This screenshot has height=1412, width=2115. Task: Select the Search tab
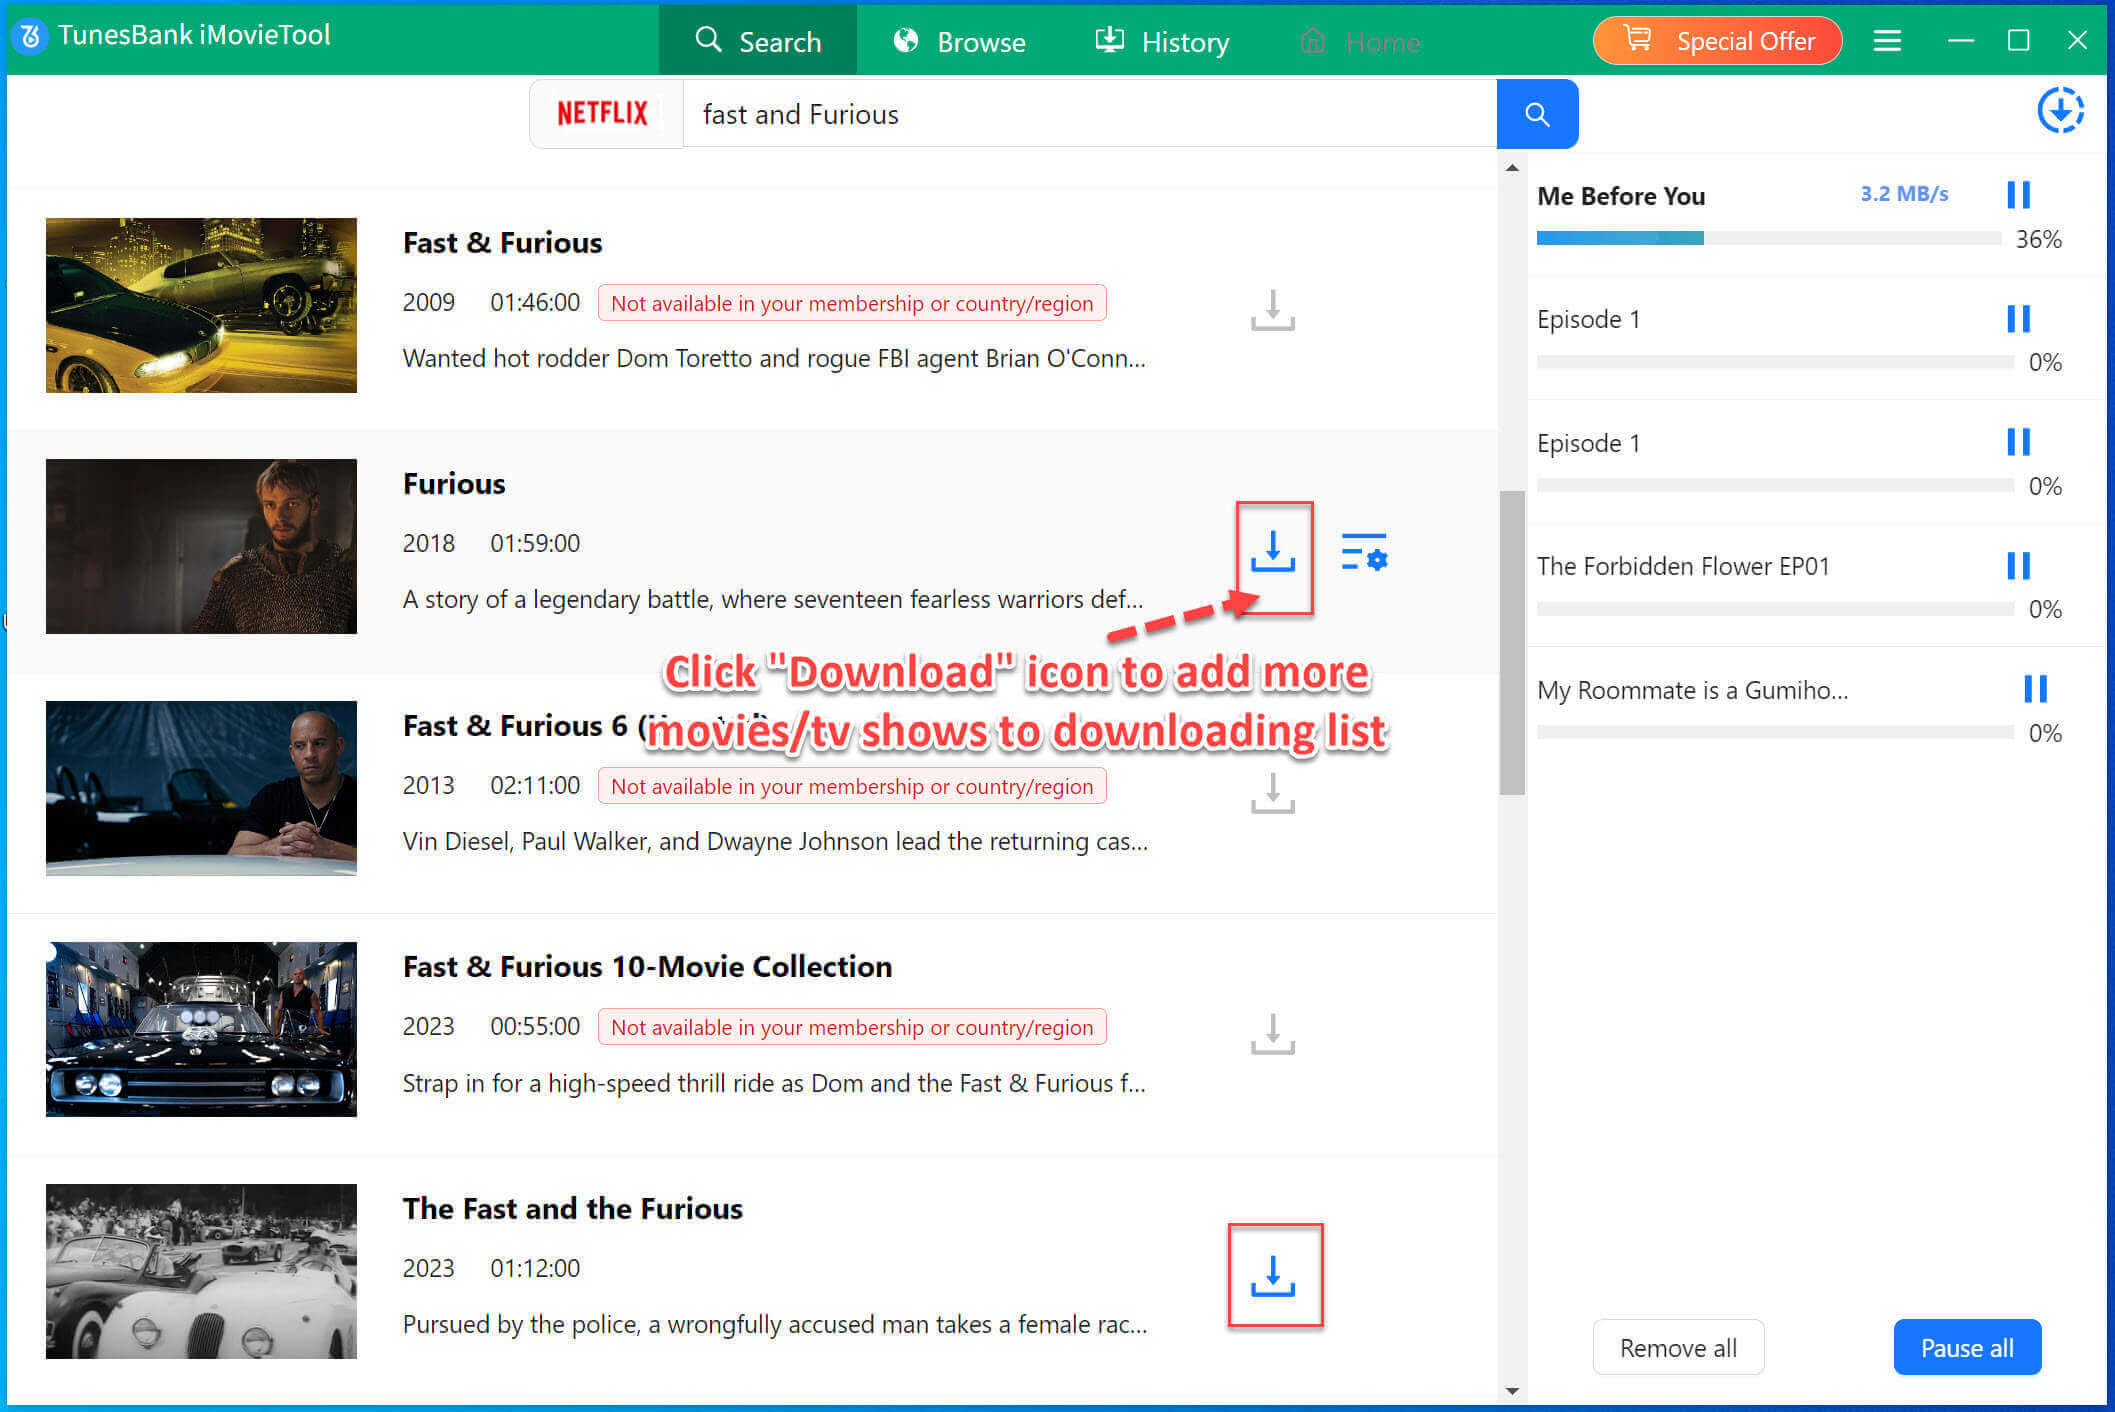coord(758,41)
